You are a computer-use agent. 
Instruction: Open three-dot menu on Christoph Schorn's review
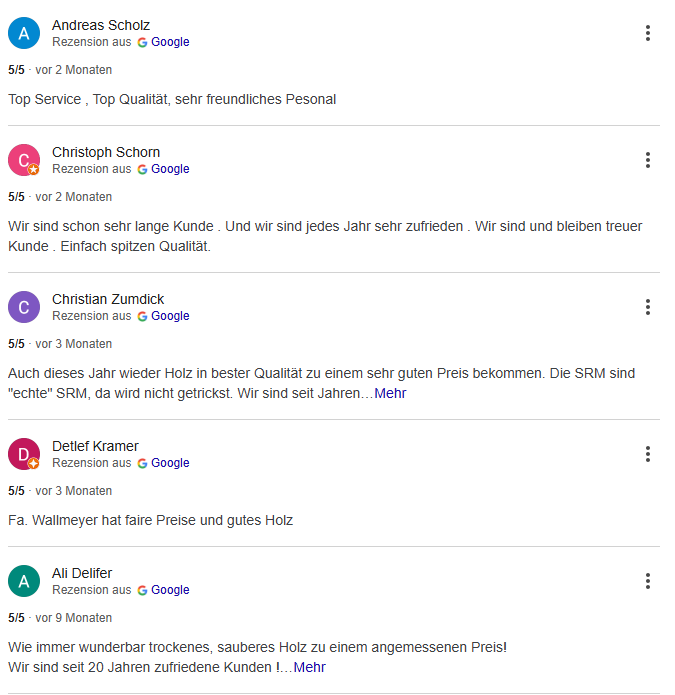point(648,160)
